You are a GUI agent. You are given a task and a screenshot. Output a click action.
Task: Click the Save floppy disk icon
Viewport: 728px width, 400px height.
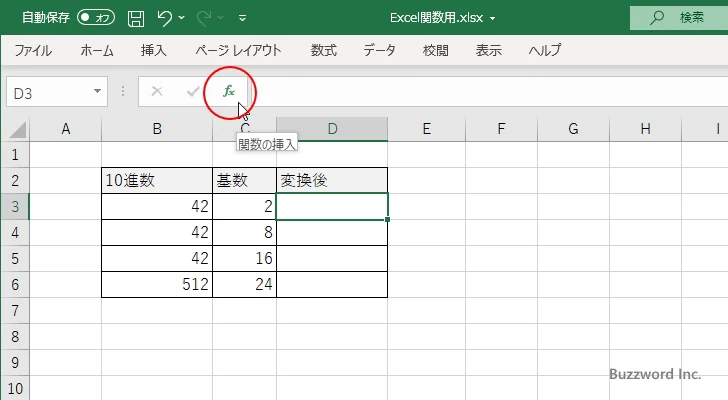(136, 18)
